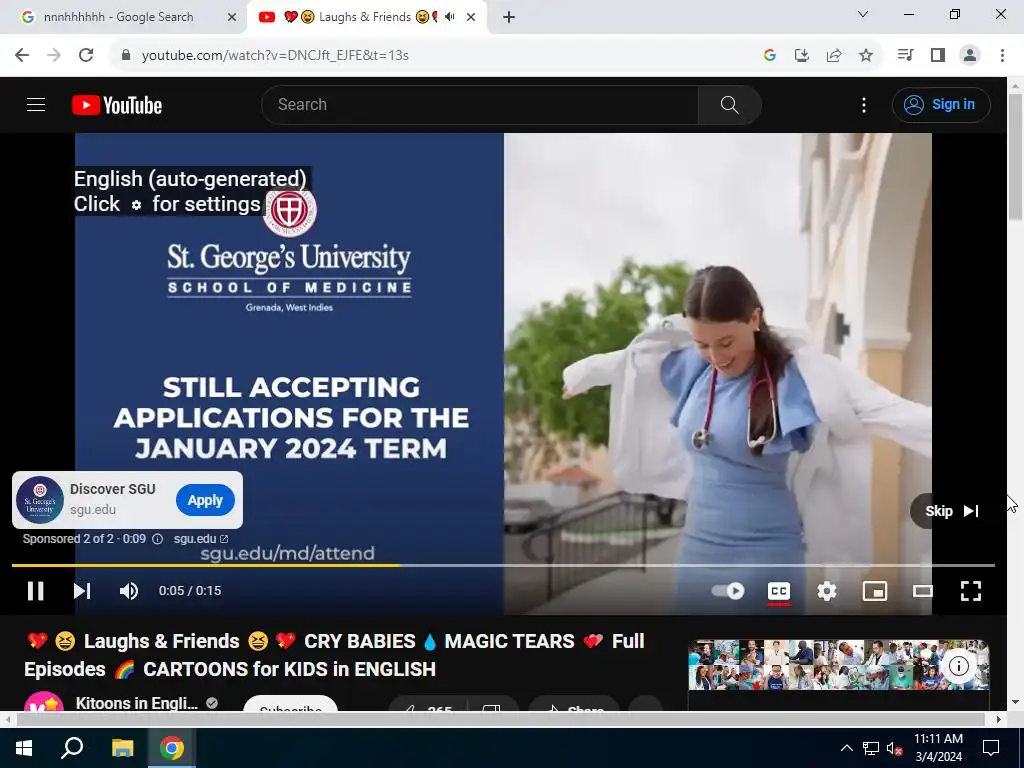Pause the video with pause button
1024x768 pixels.
(x=35, y=590)
